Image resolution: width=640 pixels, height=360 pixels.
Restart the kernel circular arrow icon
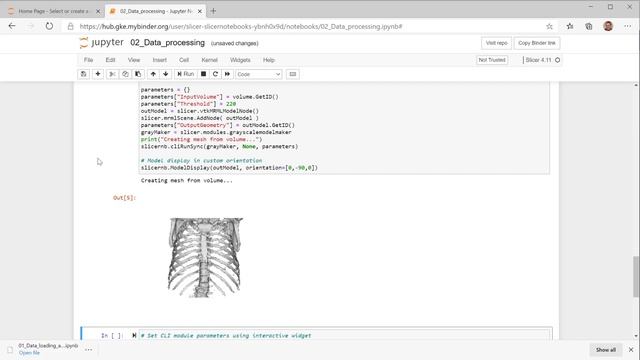tap(216, 74)
